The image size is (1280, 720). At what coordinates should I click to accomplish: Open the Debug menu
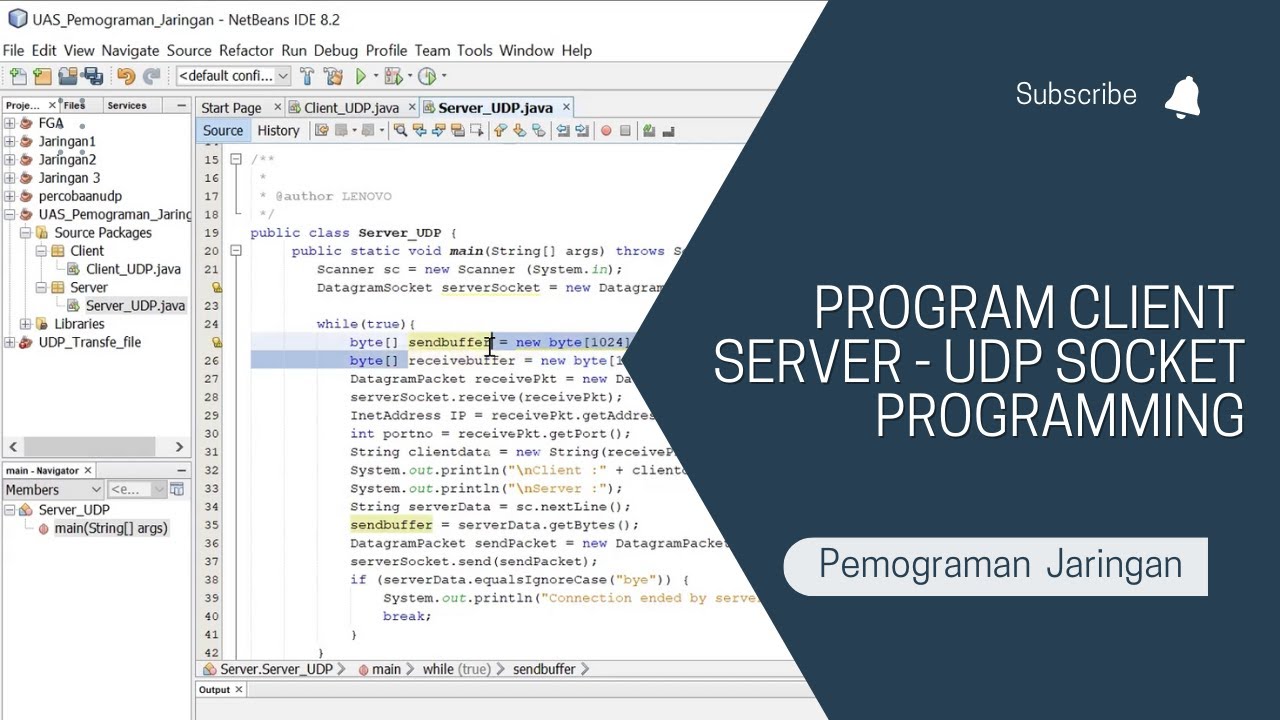[x=336, y=50]
